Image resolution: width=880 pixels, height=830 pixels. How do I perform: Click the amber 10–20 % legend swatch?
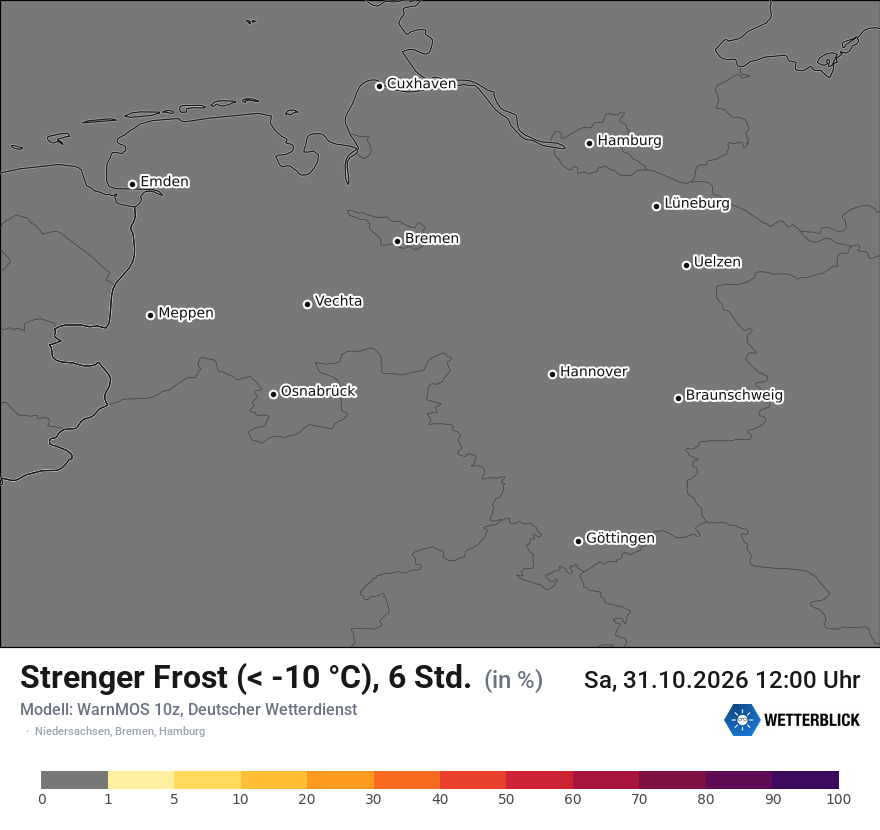tap(274, 780)
